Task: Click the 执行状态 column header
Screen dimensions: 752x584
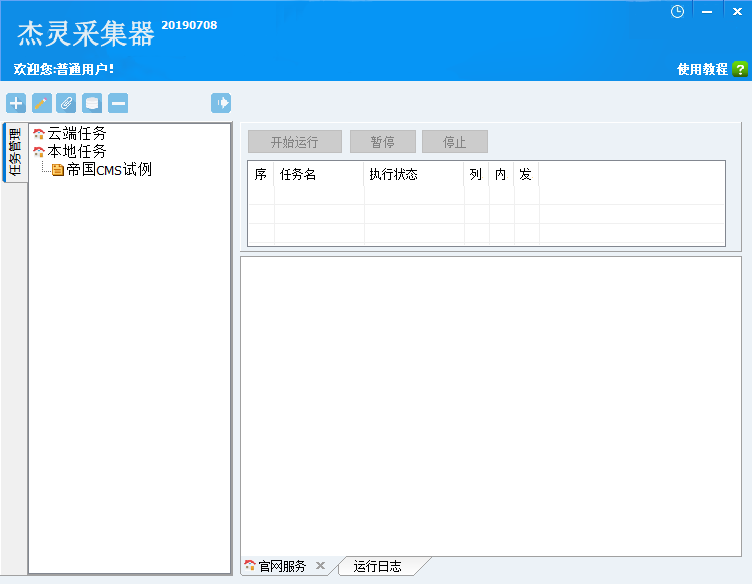Action: [414, 174]
